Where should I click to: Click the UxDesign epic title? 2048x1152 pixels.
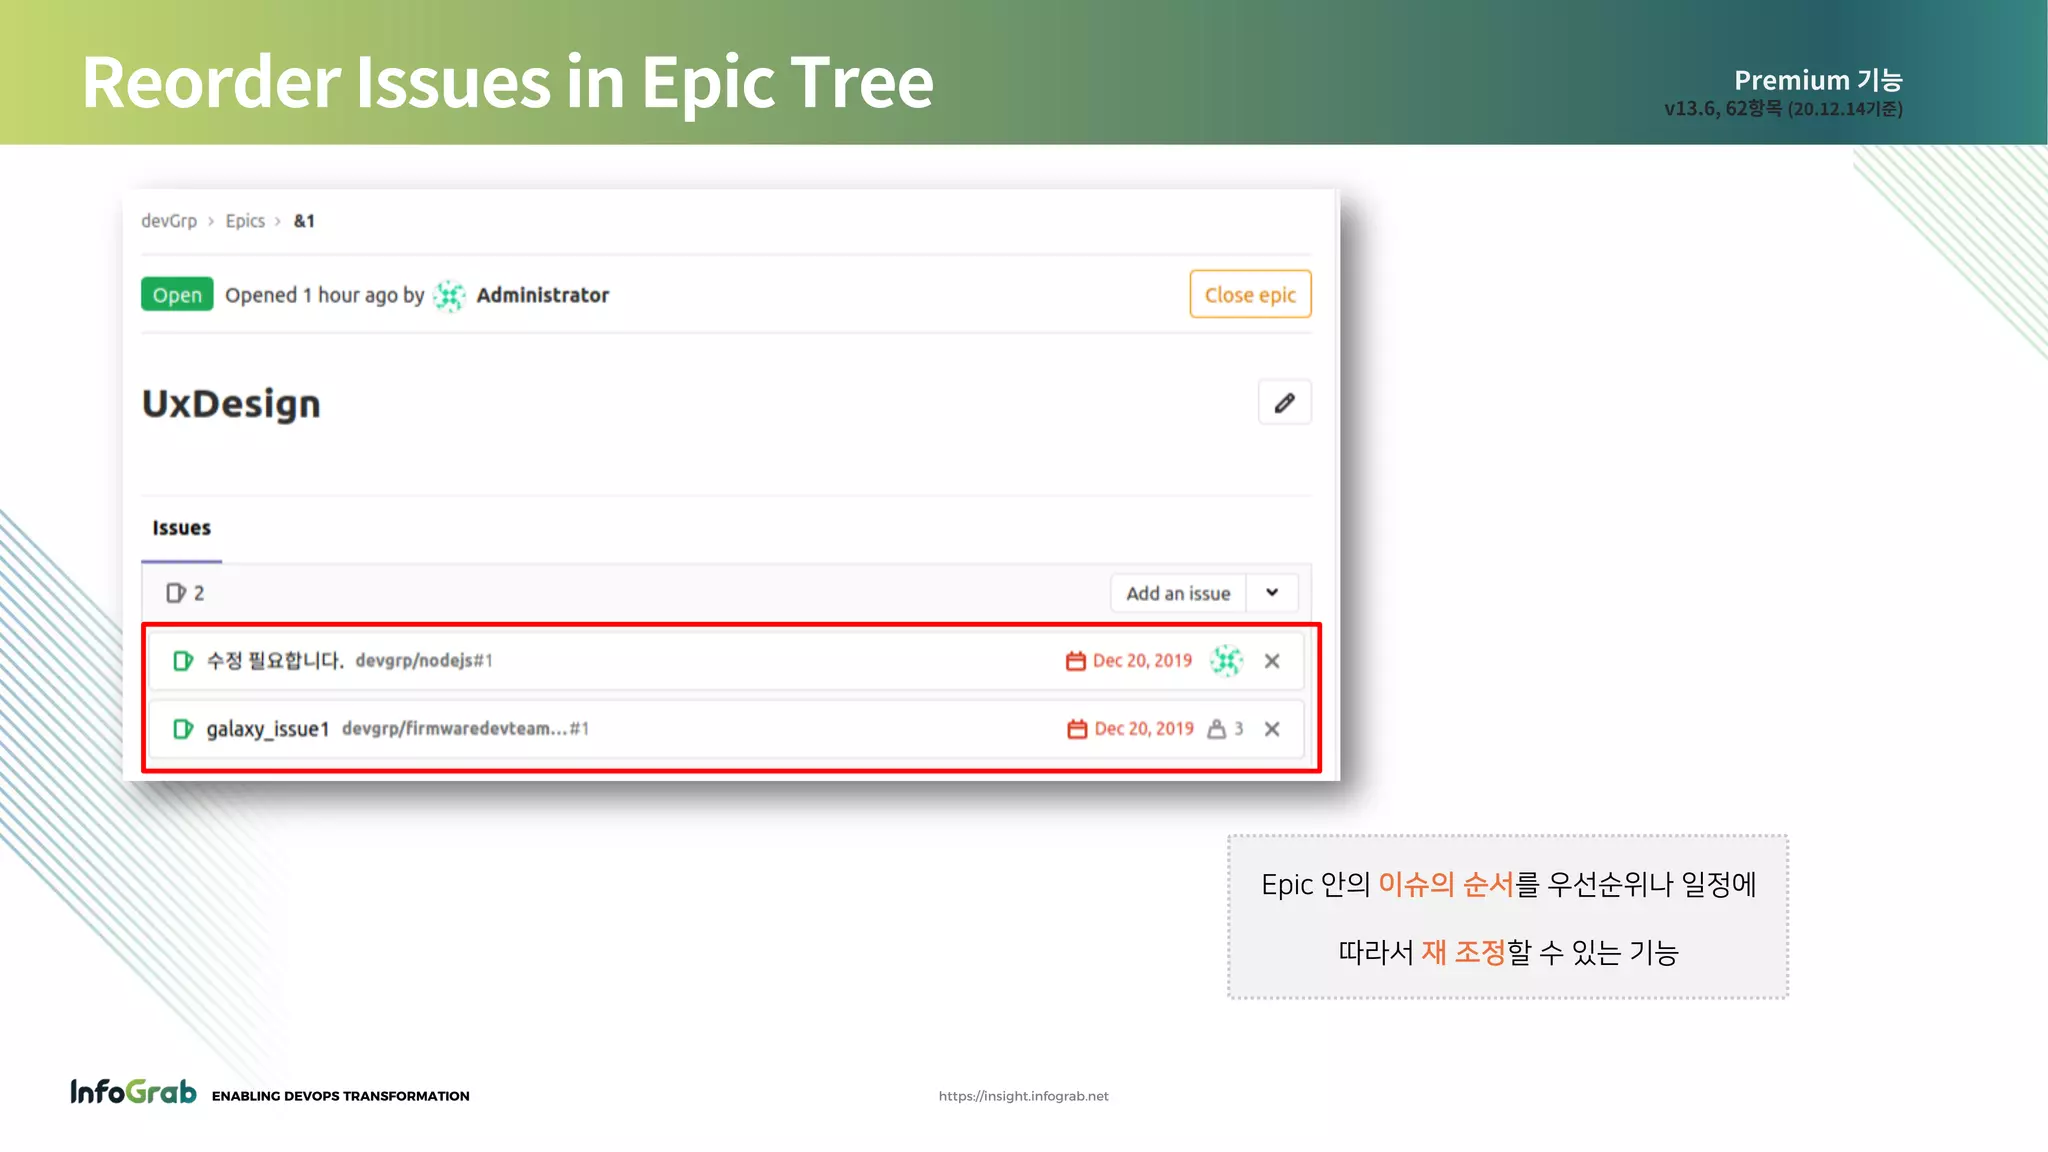click(x=231, y=404)
